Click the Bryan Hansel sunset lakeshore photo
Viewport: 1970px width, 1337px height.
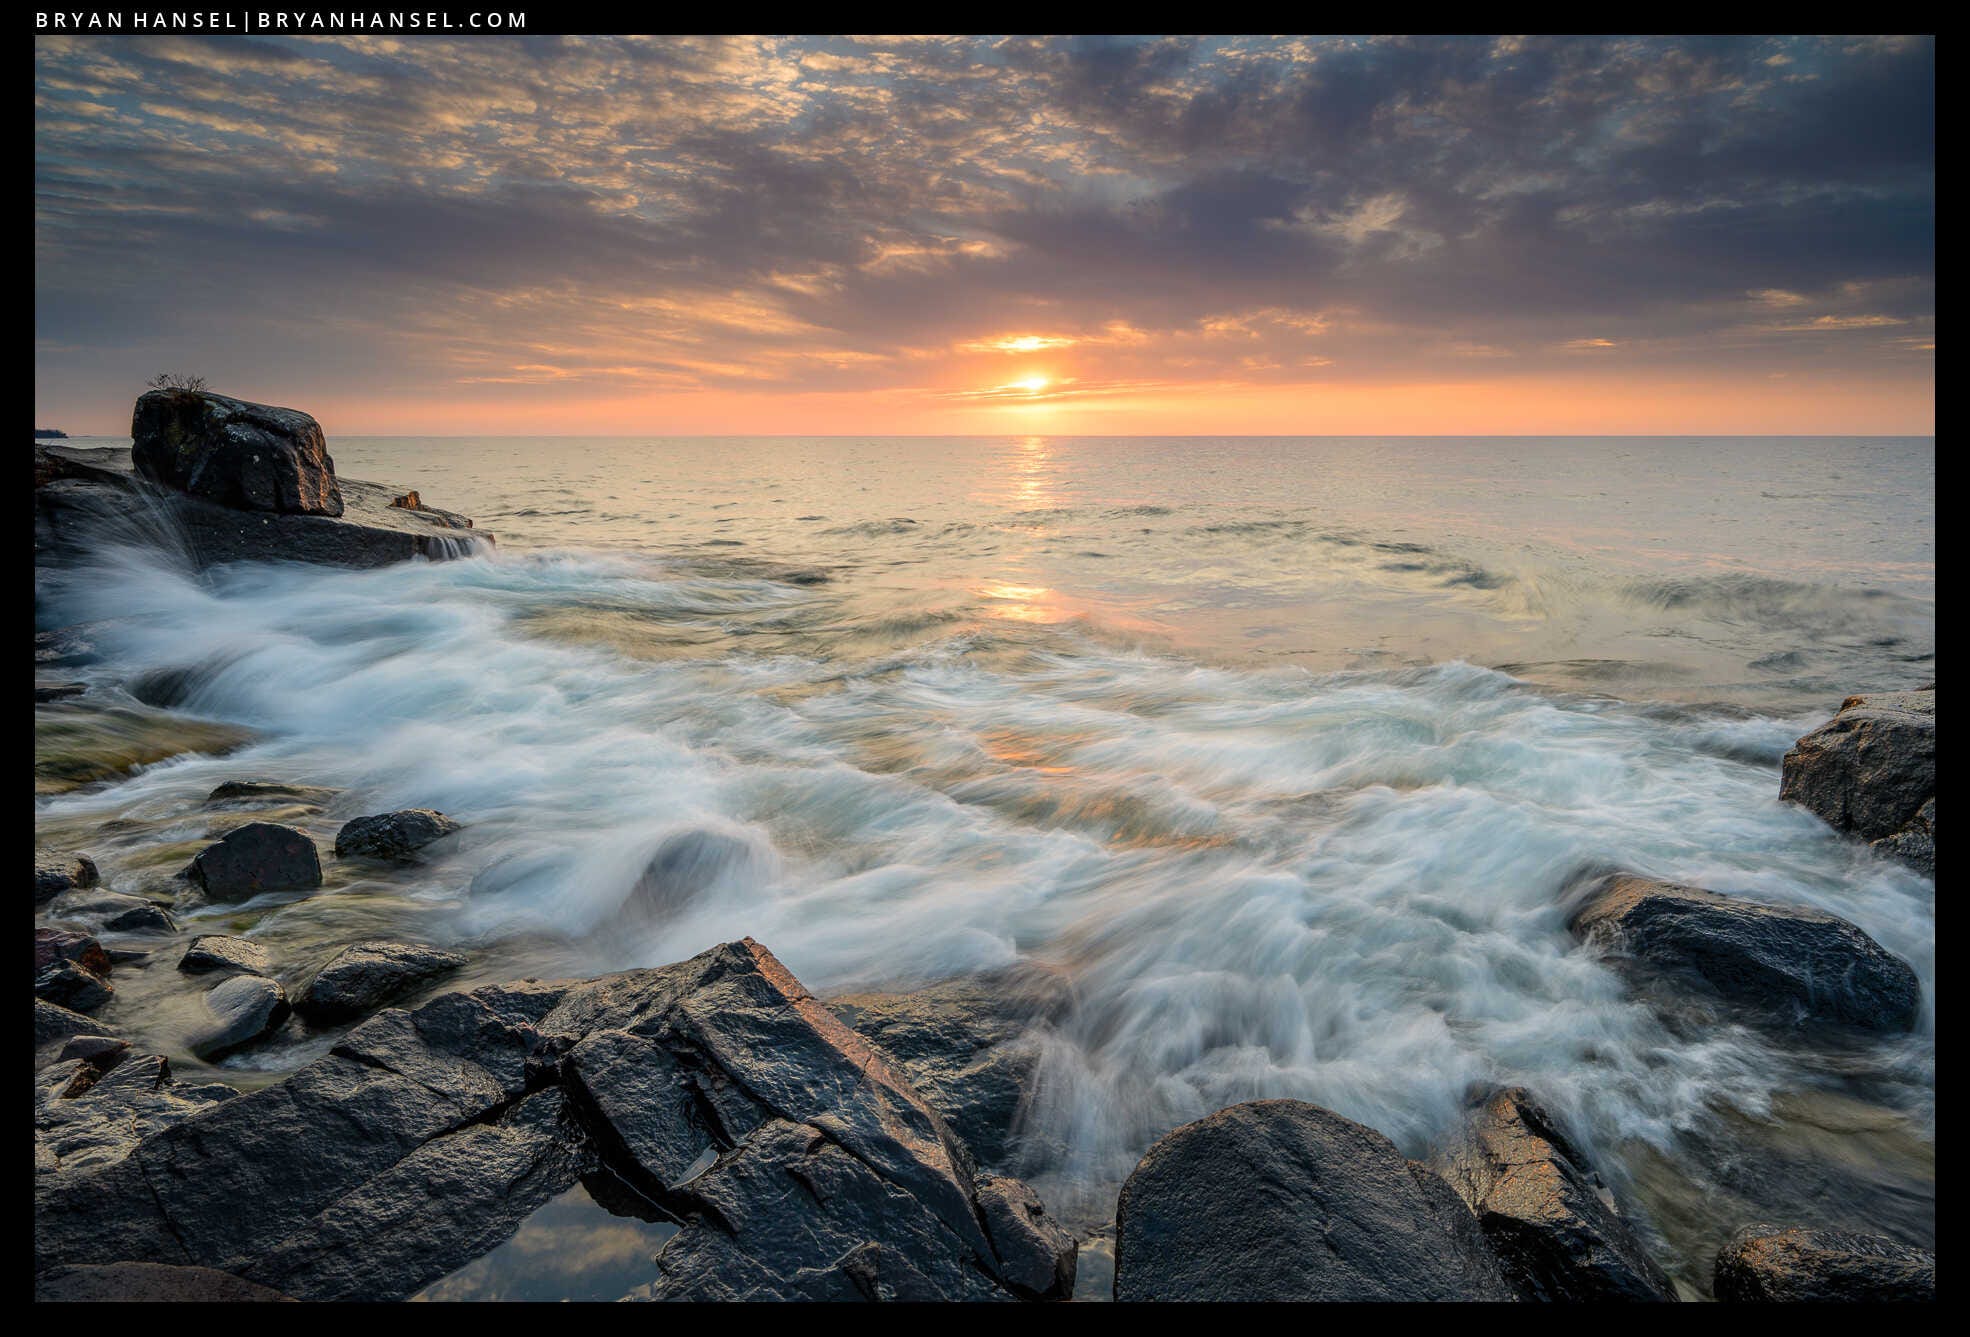click(984, 668)
